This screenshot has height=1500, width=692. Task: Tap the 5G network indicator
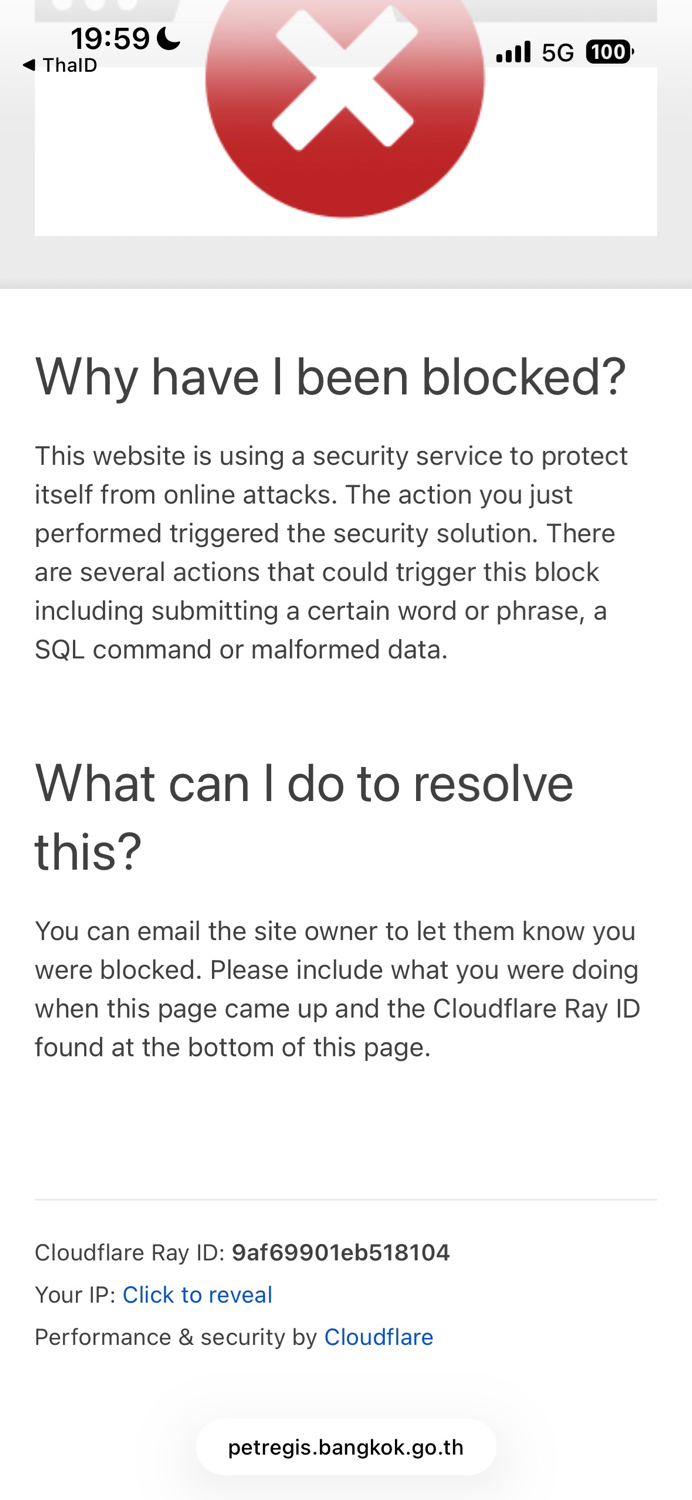tap(558, 53)
